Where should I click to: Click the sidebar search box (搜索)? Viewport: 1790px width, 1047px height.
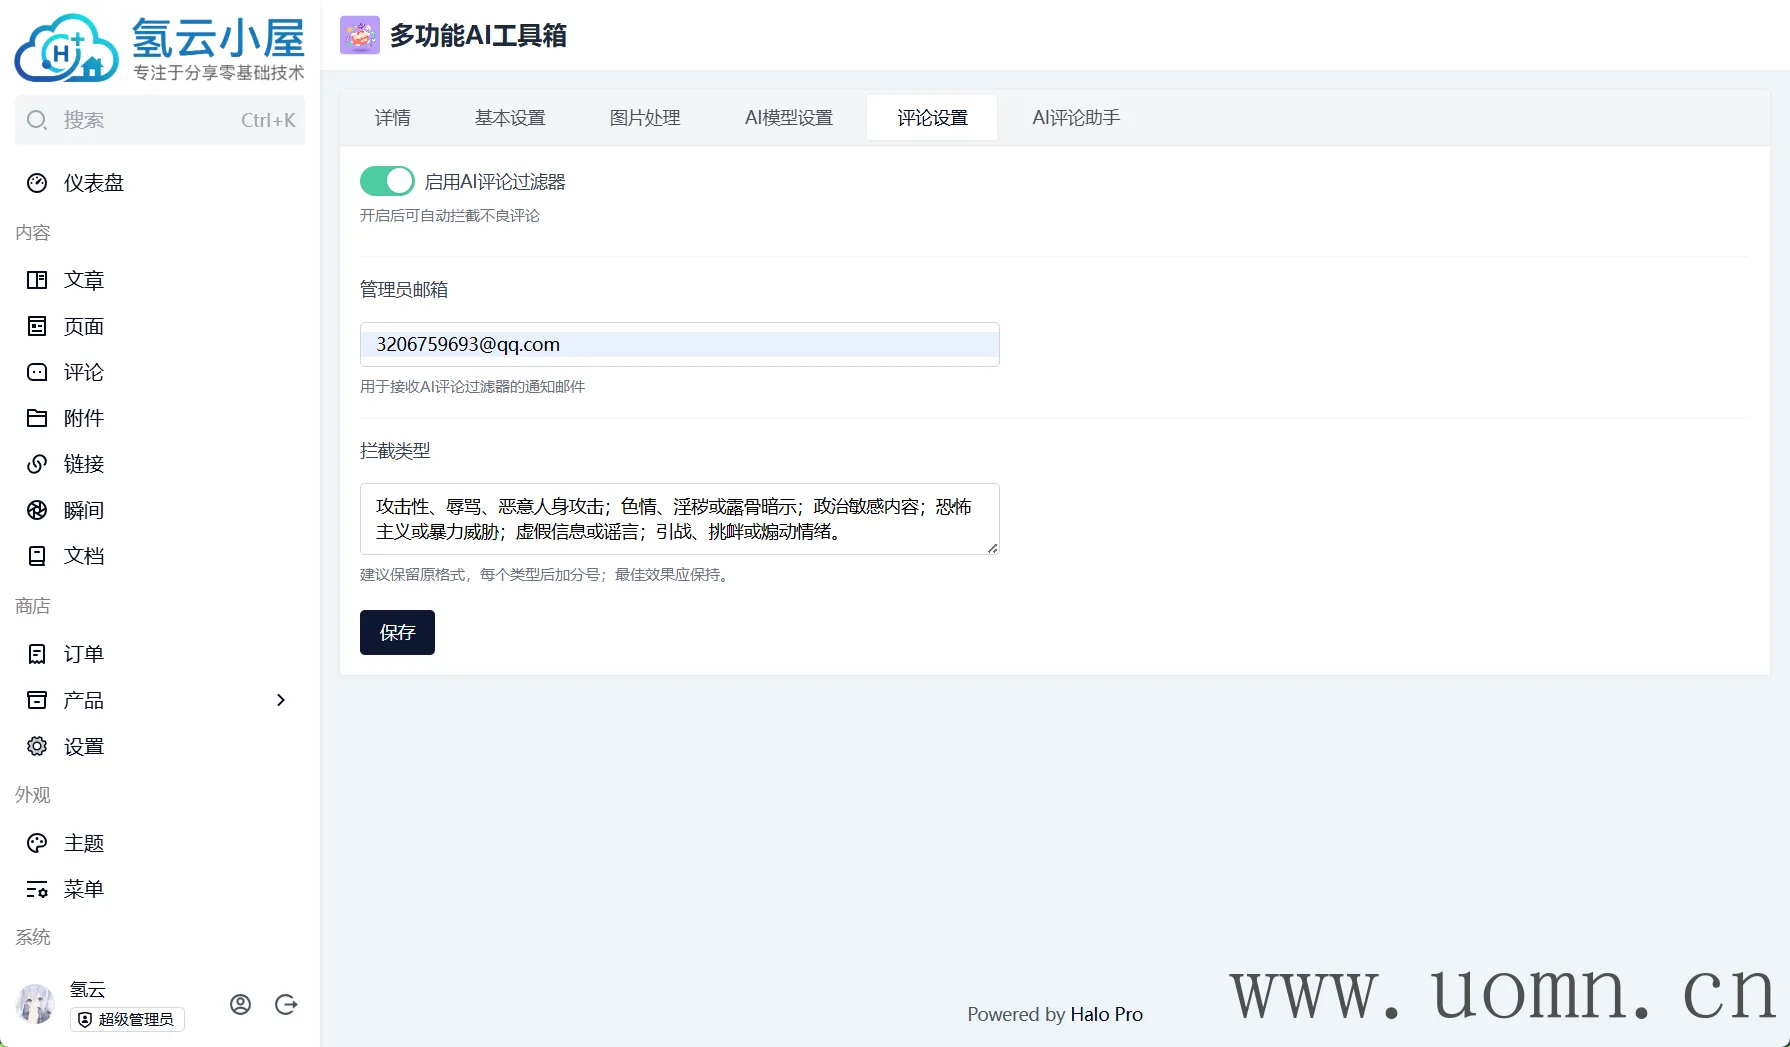160,120
